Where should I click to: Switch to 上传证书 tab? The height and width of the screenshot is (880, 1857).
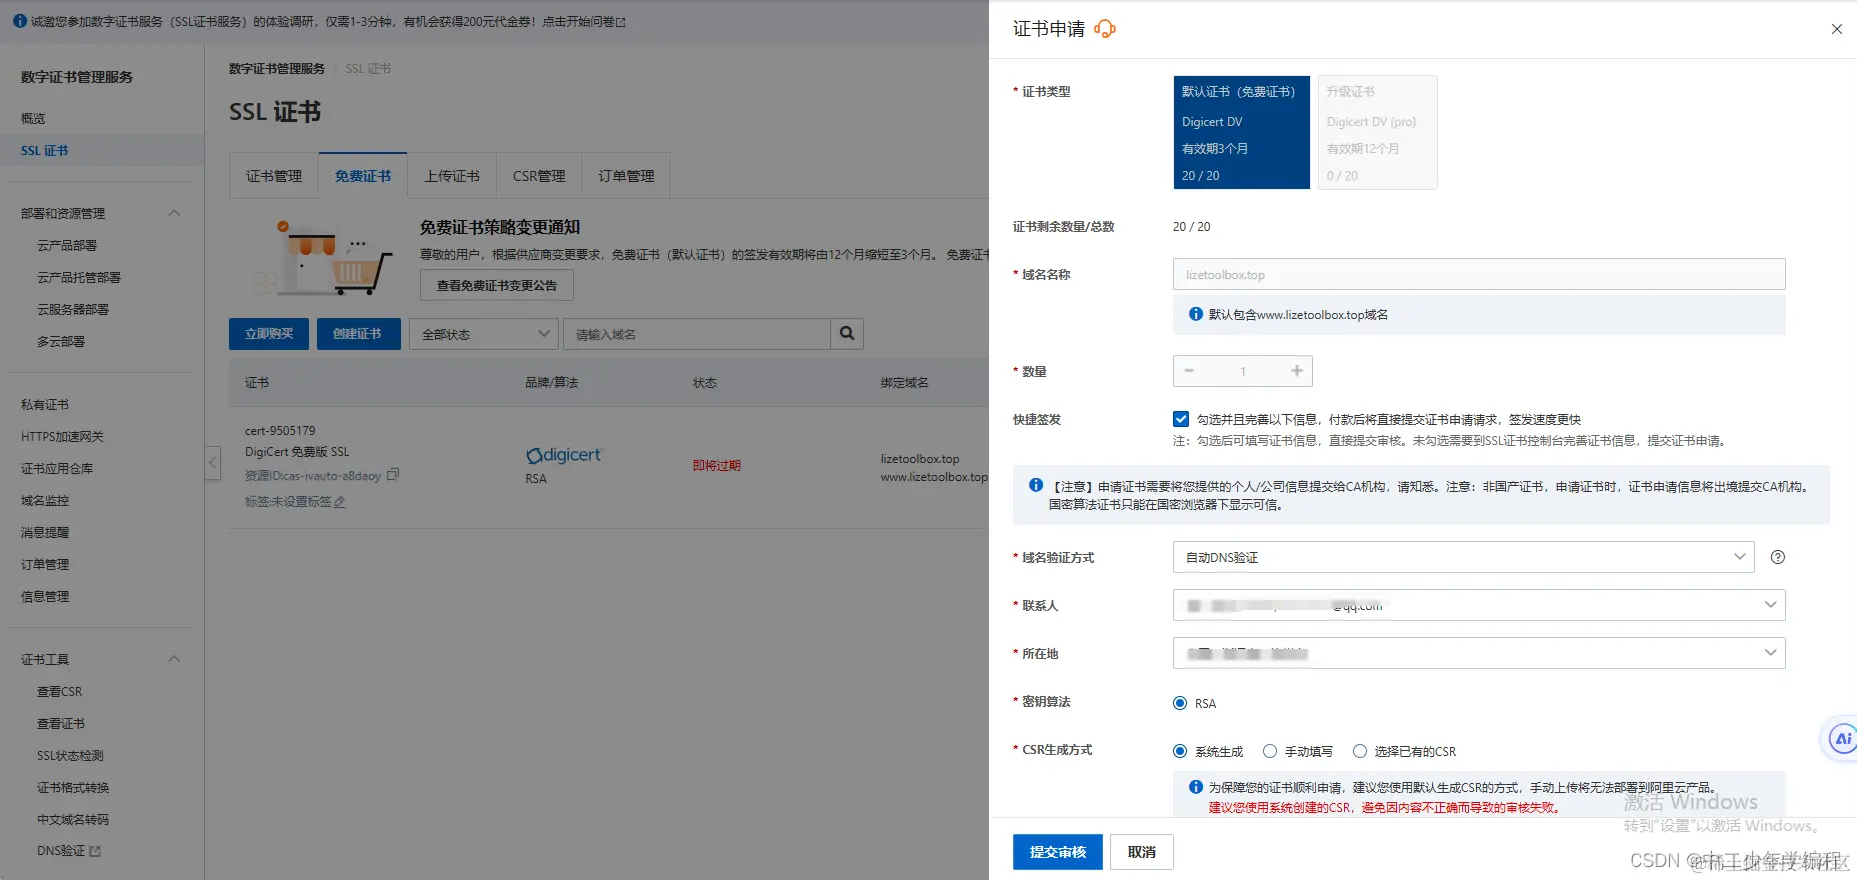coord(452,176)
